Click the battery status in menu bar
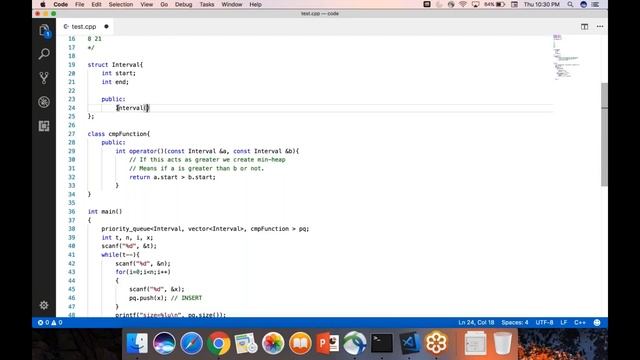 click(x=495, y=4)
